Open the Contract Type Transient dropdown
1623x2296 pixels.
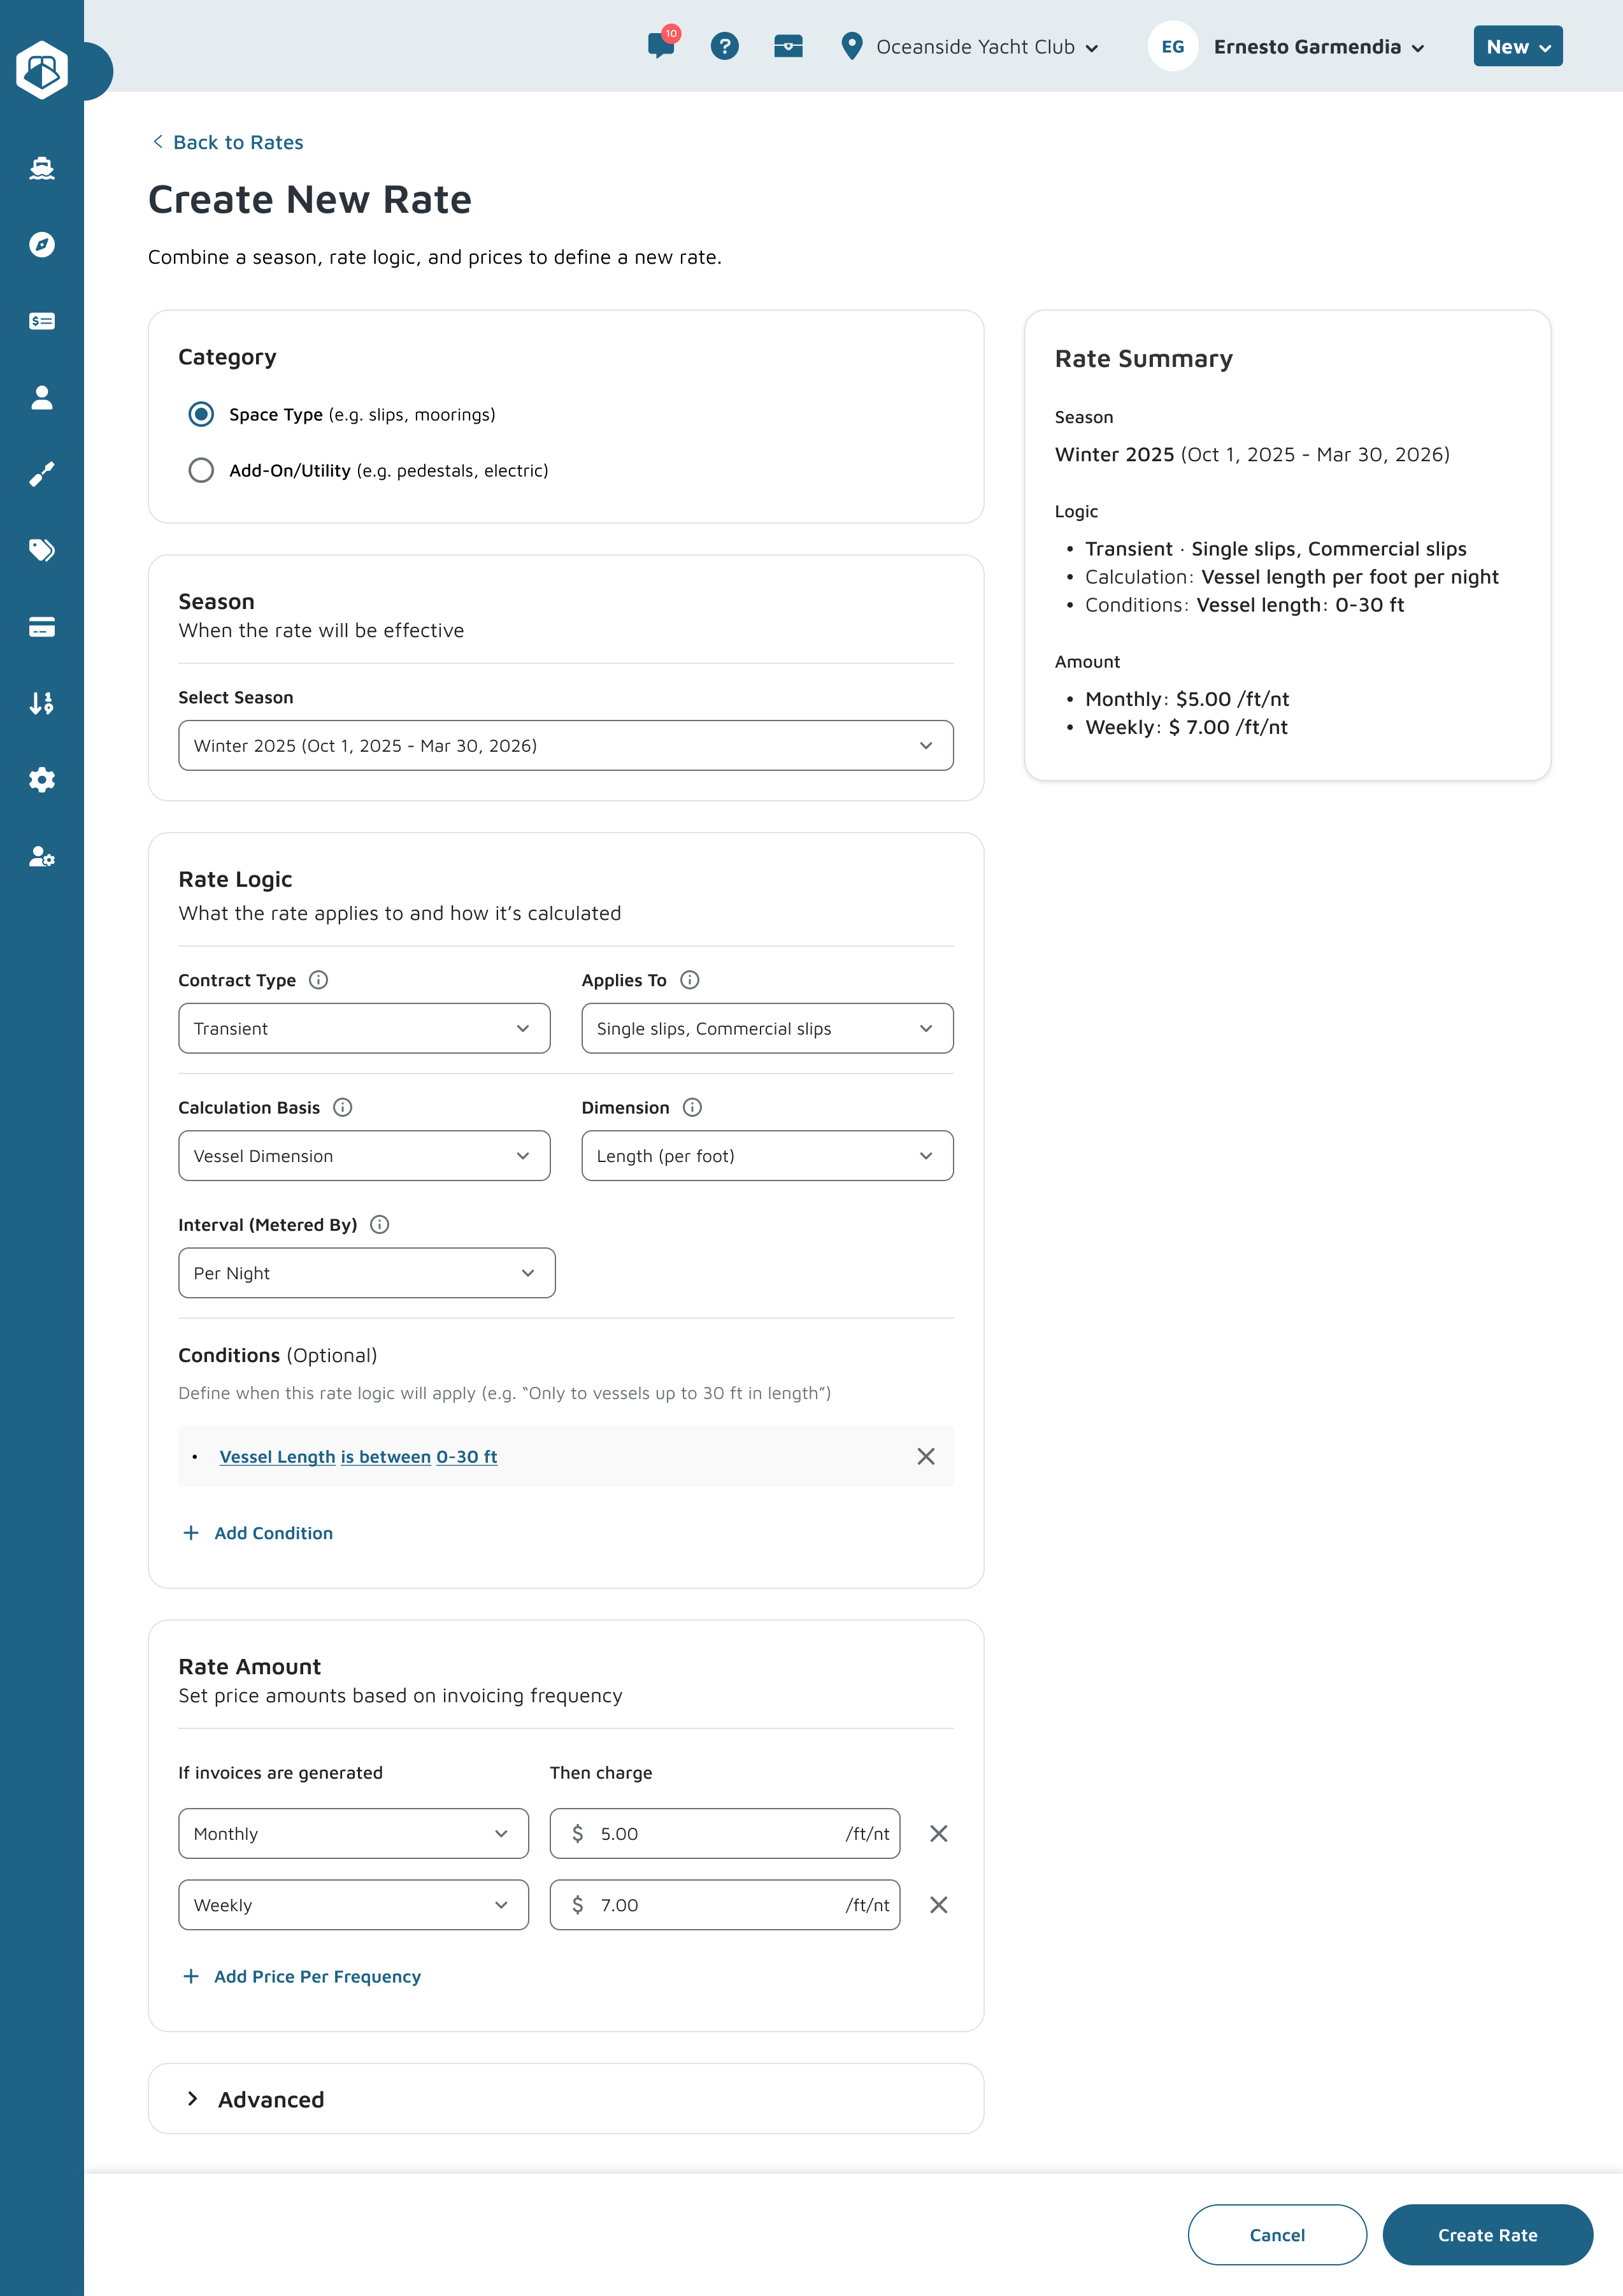364,1028
